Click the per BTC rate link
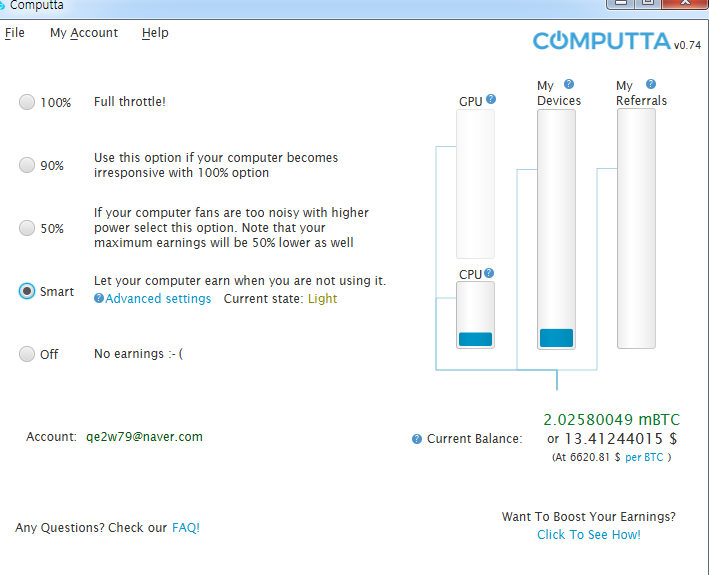This screenshot has width=709, height=575. click(x=644, y=457)
